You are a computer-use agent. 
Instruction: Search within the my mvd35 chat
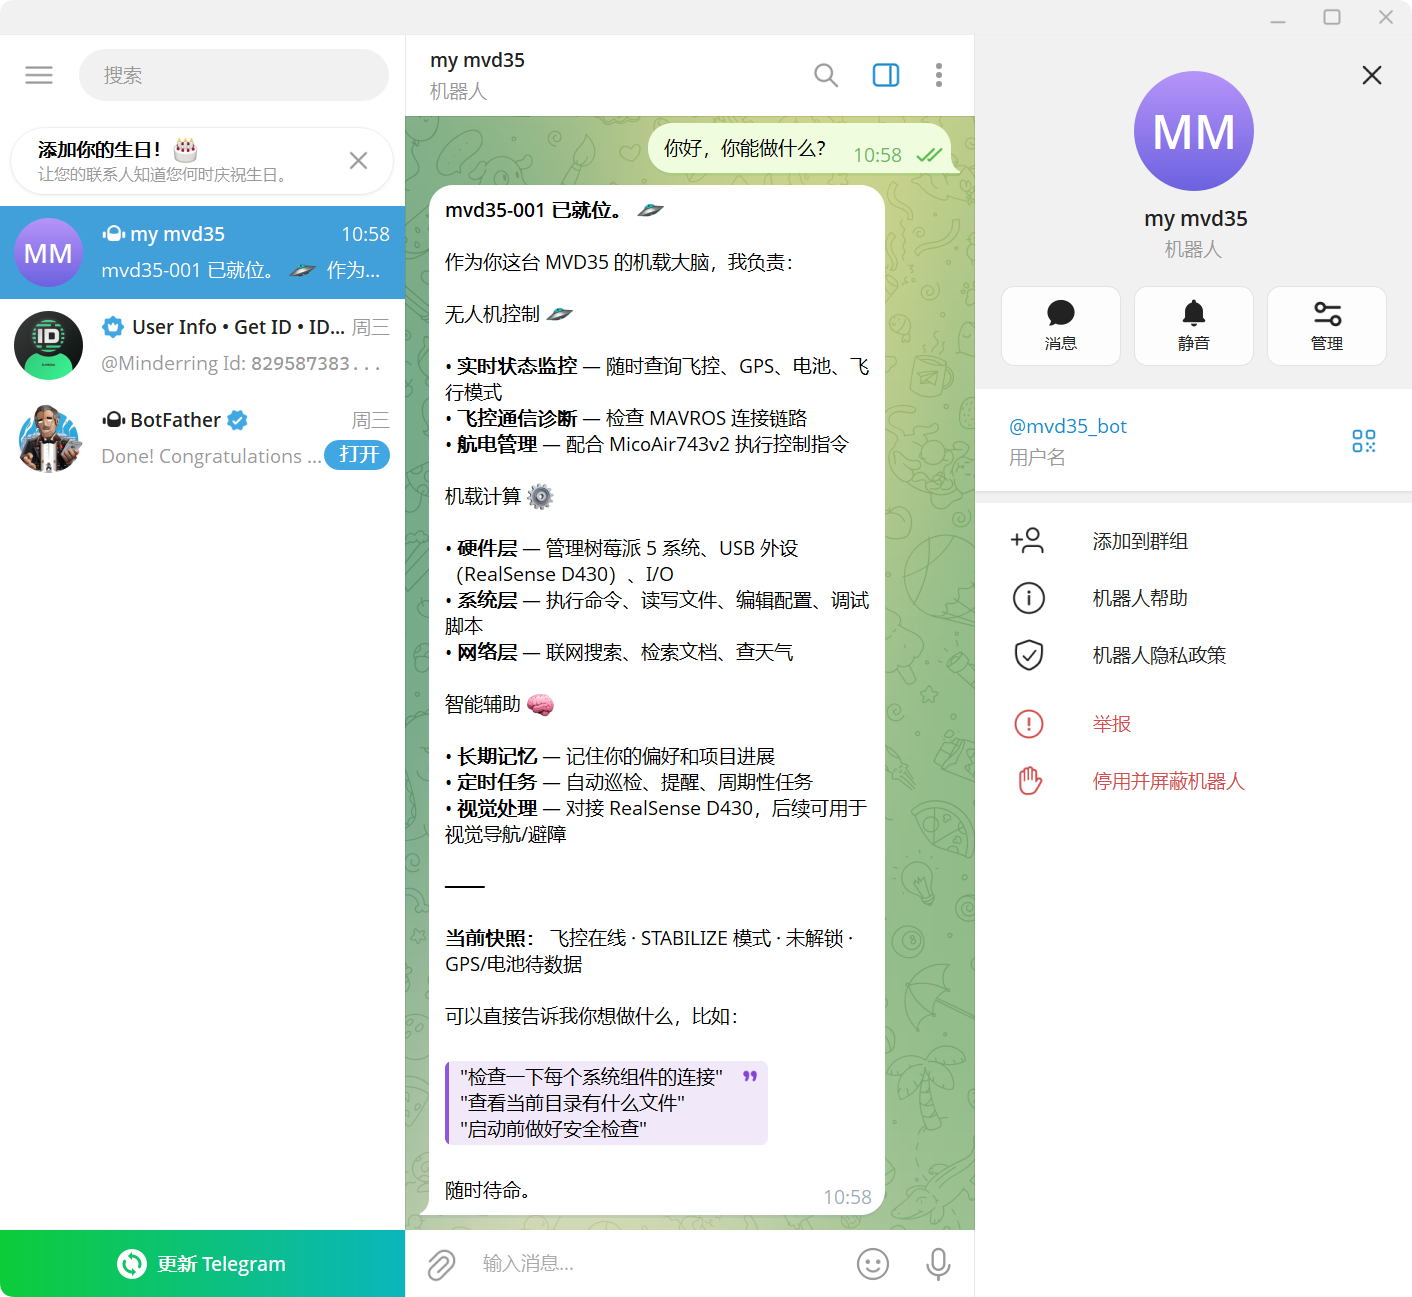pos(826,75)
